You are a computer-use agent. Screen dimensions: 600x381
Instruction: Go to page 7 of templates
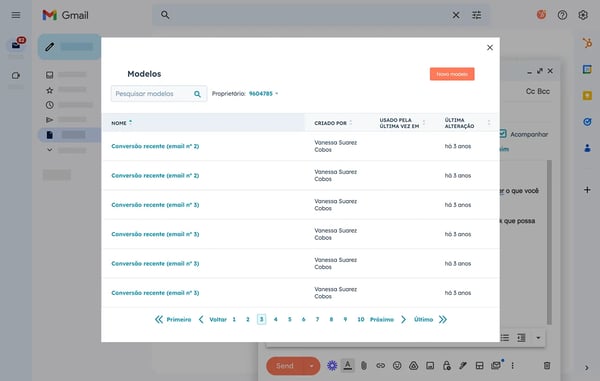[x=317, y=319]
